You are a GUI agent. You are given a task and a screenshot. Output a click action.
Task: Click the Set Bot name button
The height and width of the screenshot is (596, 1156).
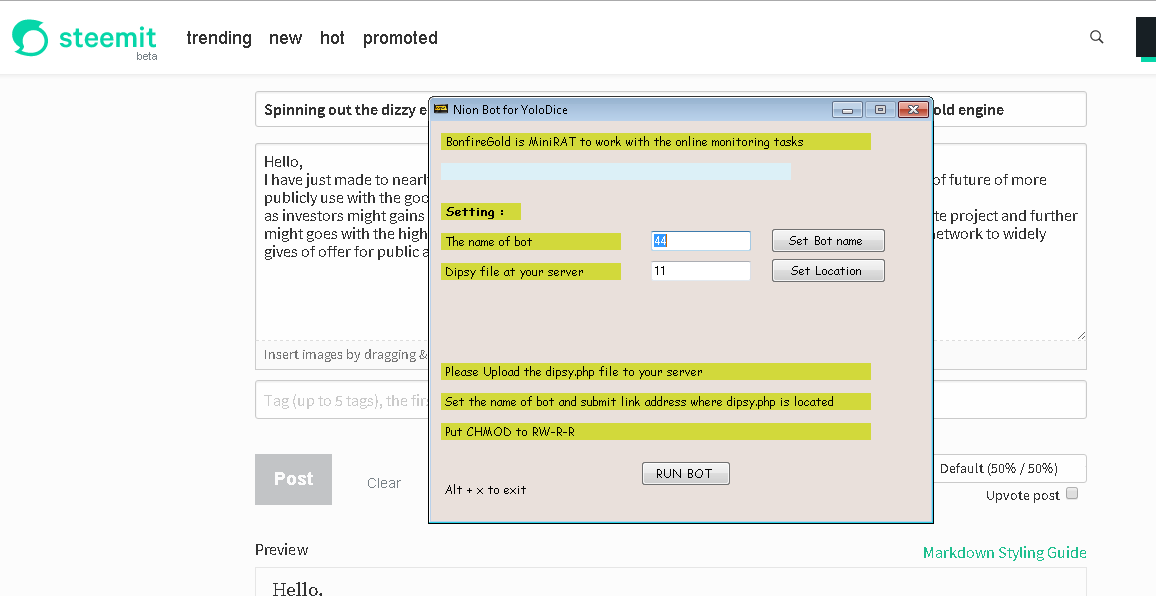point(828,240)
